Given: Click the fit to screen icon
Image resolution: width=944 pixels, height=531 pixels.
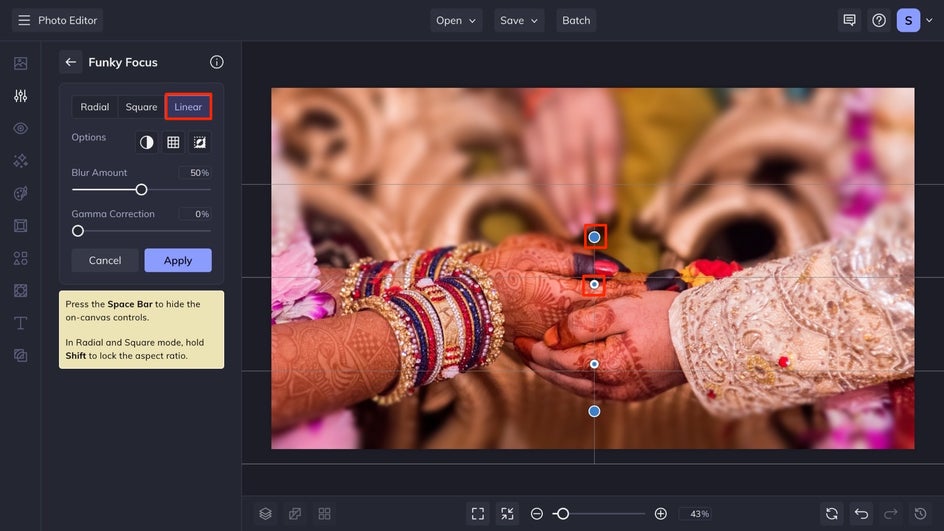Looking at the screenshot, I should click(478, 514).
